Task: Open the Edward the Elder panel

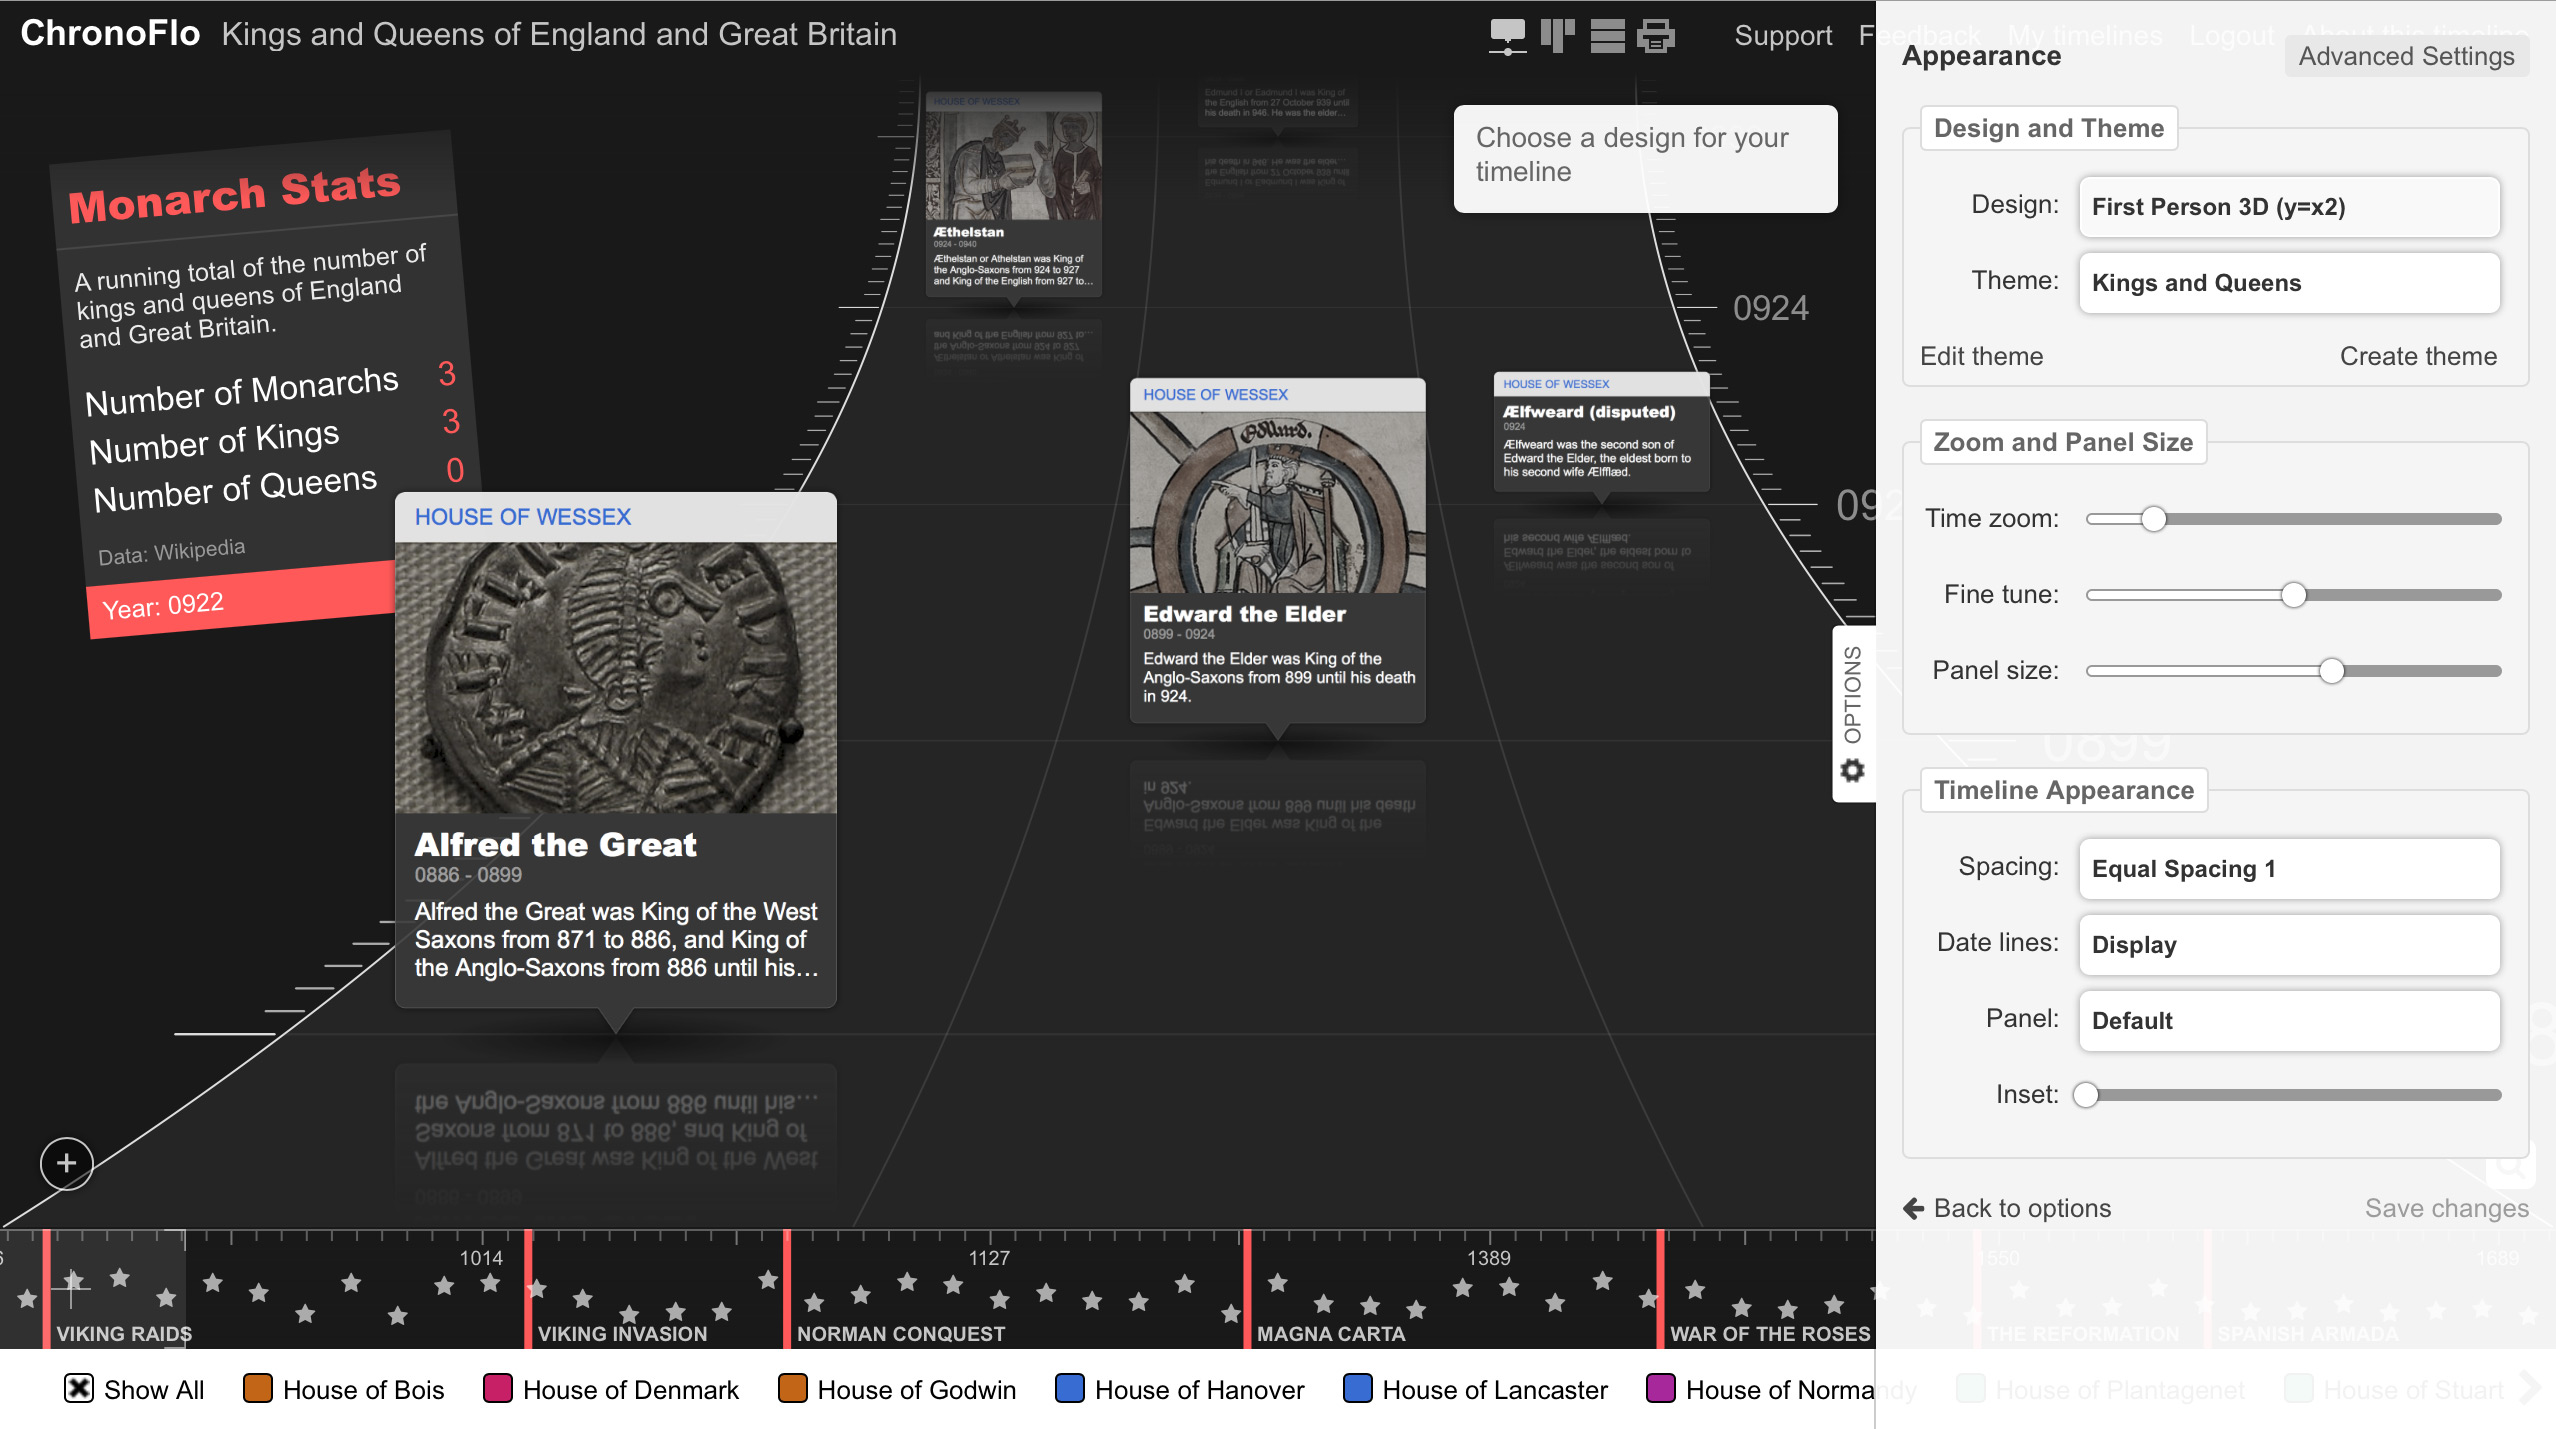Action: point(1277,550)
